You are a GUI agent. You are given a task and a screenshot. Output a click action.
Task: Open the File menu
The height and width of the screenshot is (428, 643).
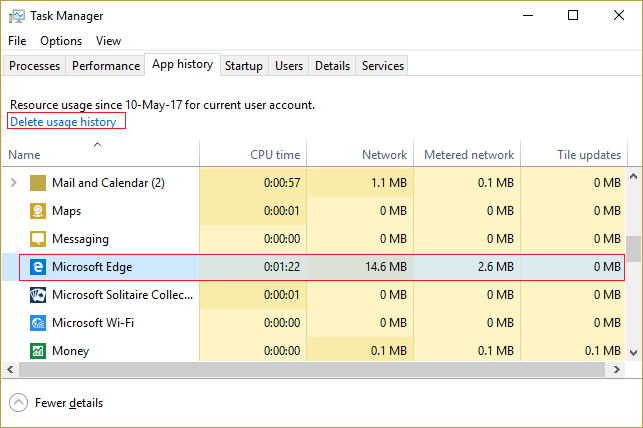(17, 41)
